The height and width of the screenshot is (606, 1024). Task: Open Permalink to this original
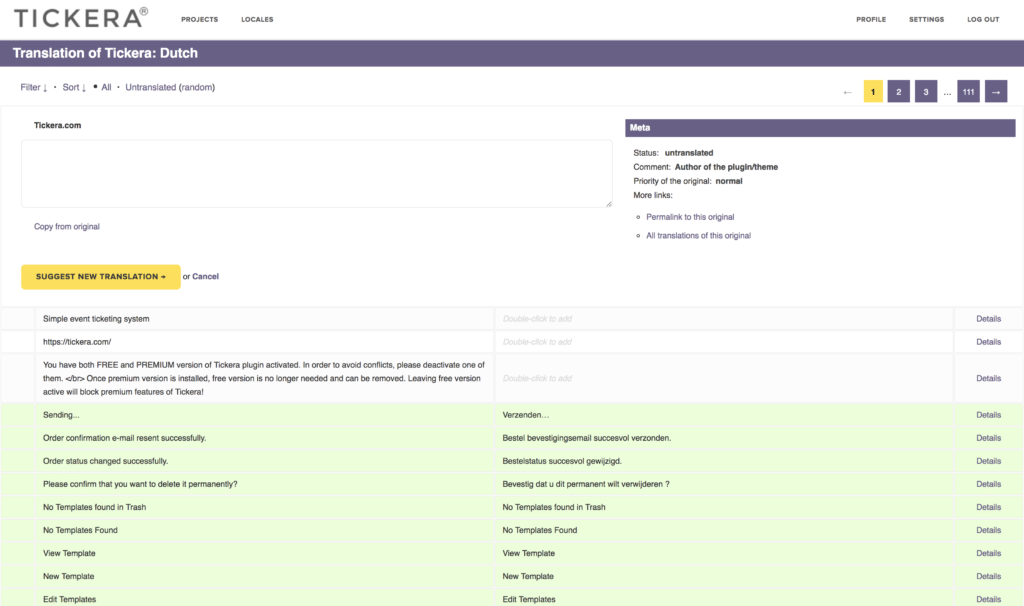coord(690,217)
